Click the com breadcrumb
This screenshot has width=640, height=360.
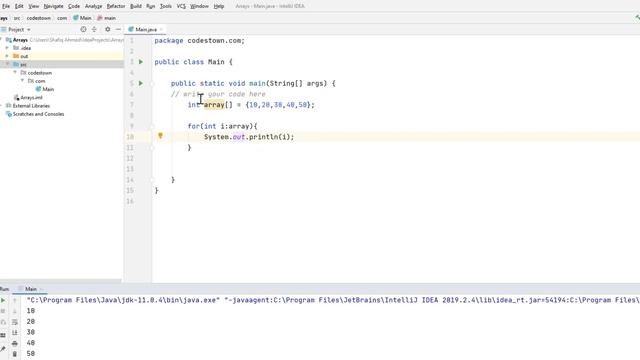pyautogui.click(x=62, y=18)
